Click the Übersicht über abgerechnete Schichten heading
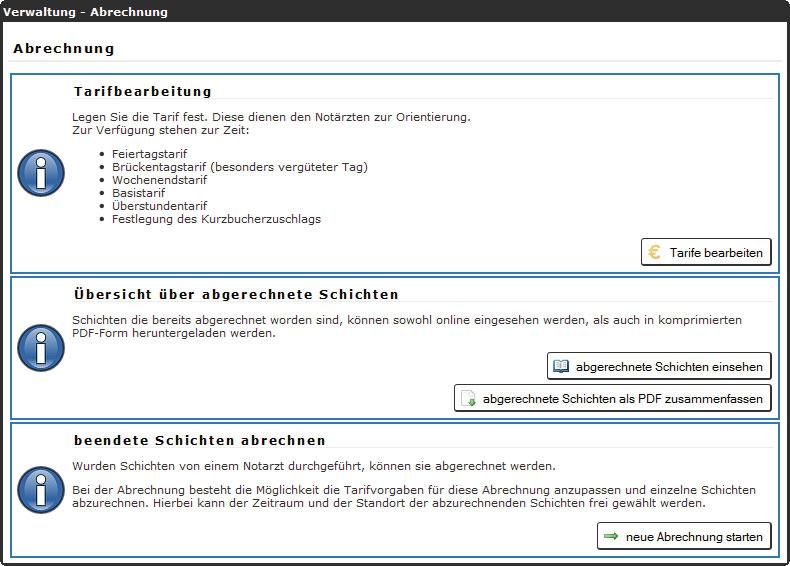Screen dimensions: 790x566 coord(236,294)
